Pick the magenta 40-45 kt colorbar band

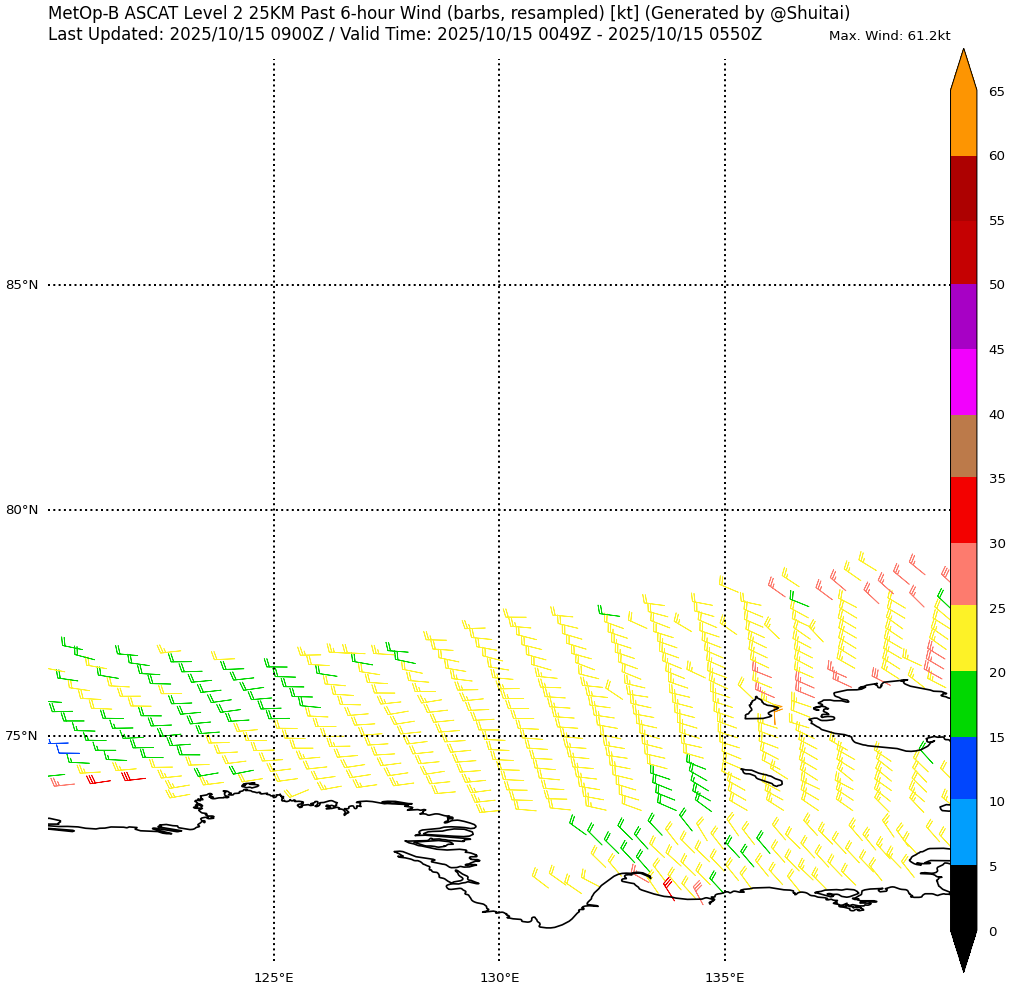963,382
